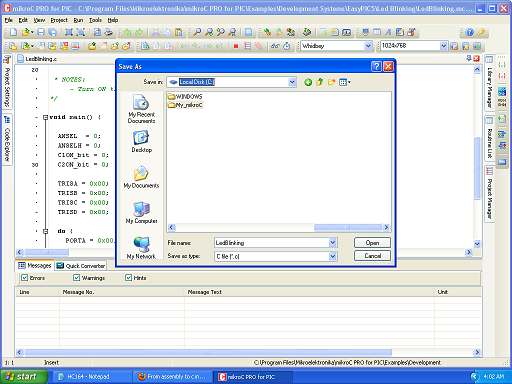The width and height of the screenshot is (512, 384).
Task: Open the Project menu
Action: (x=59, y=20)
